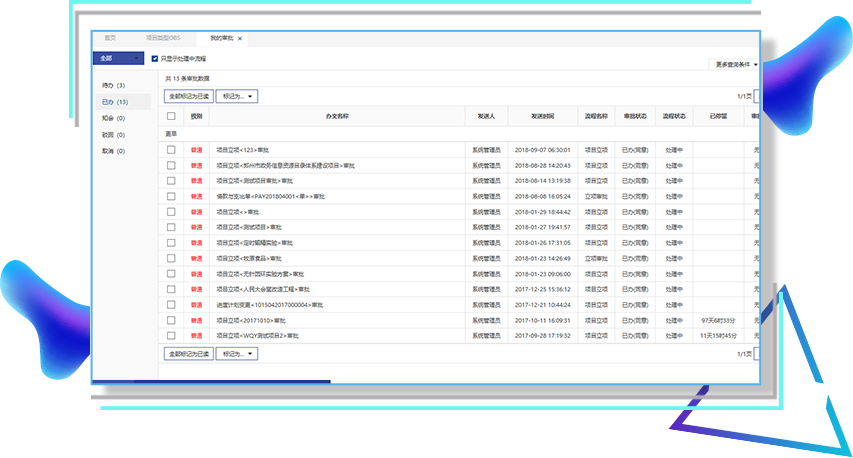The height and width of the screenshot is (458, 853).
Task: Switch to the 项目类型OBS tab
Action: pyautogui.click(x=159, y=38)
